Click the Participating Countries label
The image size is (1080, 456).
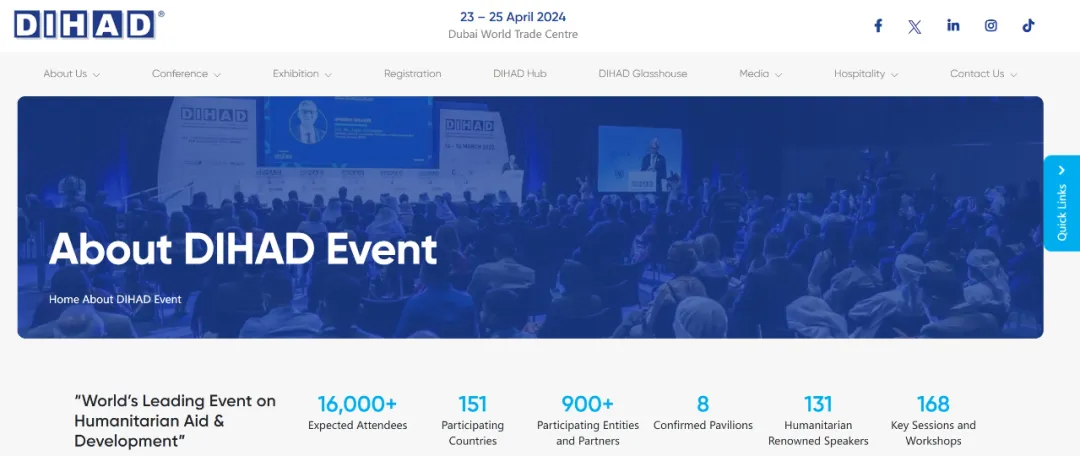click(x=472, y=433)
